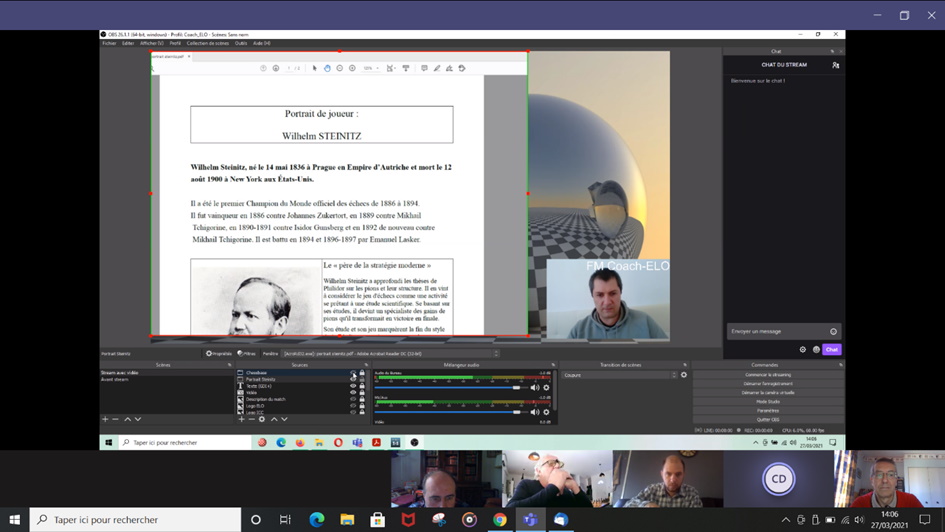This screenshot has height=532, width=945.
Task: Open source Filtres in OBS
Action: [247, 354]
